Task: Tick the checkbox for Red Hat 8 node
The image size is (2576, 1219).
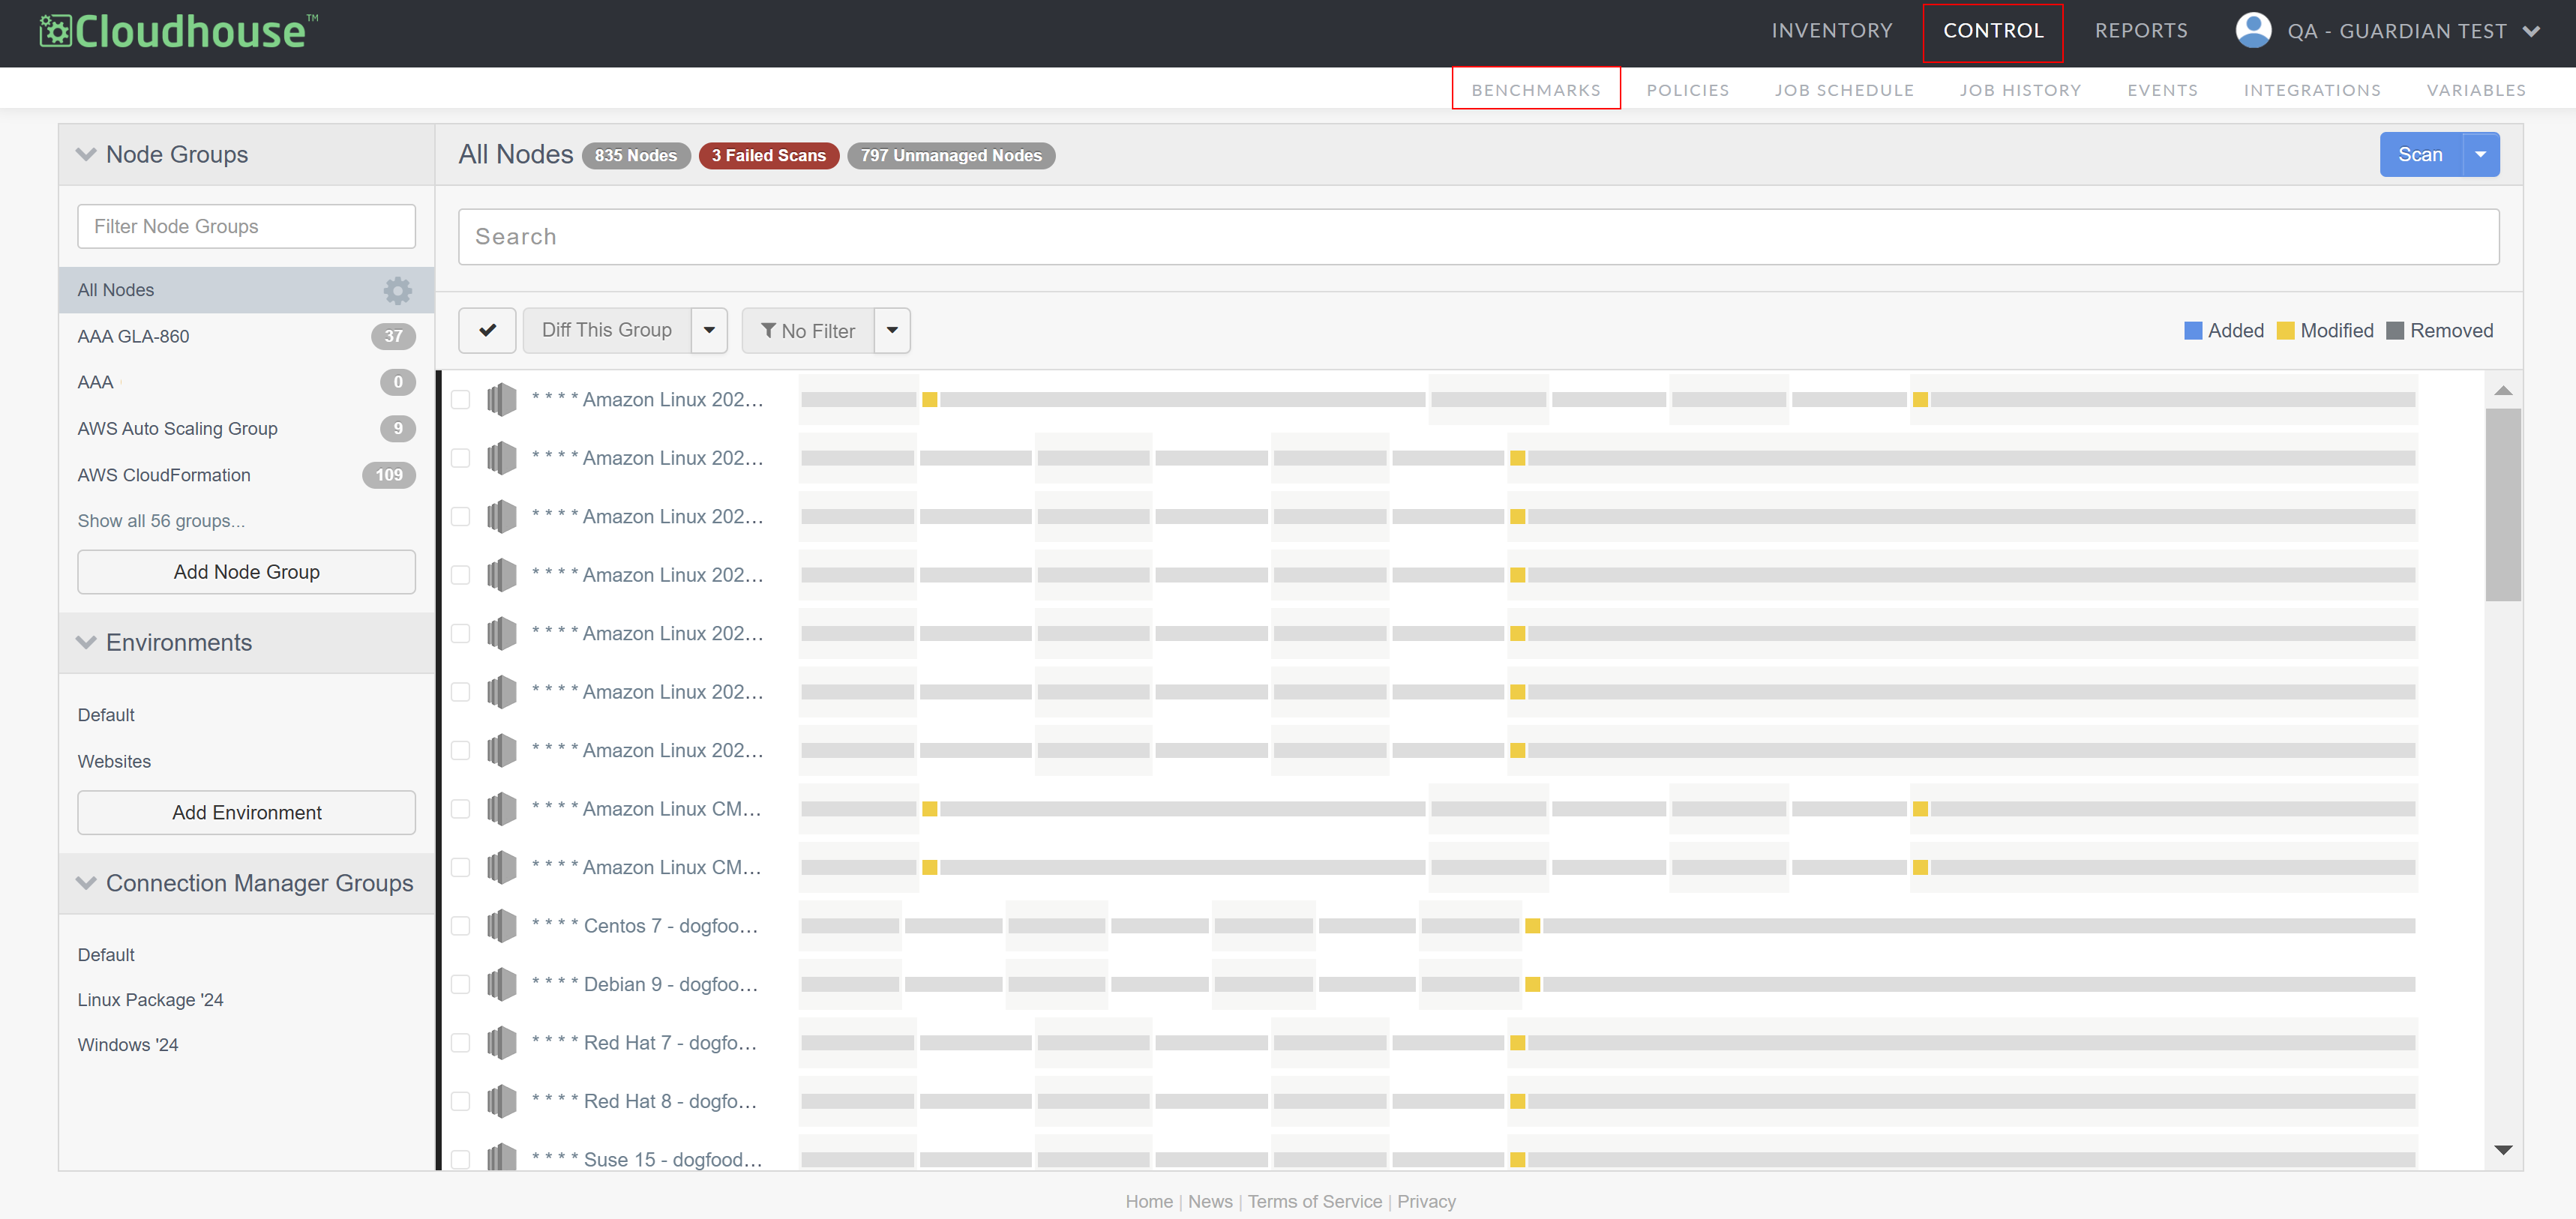Action: tap(460, 1101)
